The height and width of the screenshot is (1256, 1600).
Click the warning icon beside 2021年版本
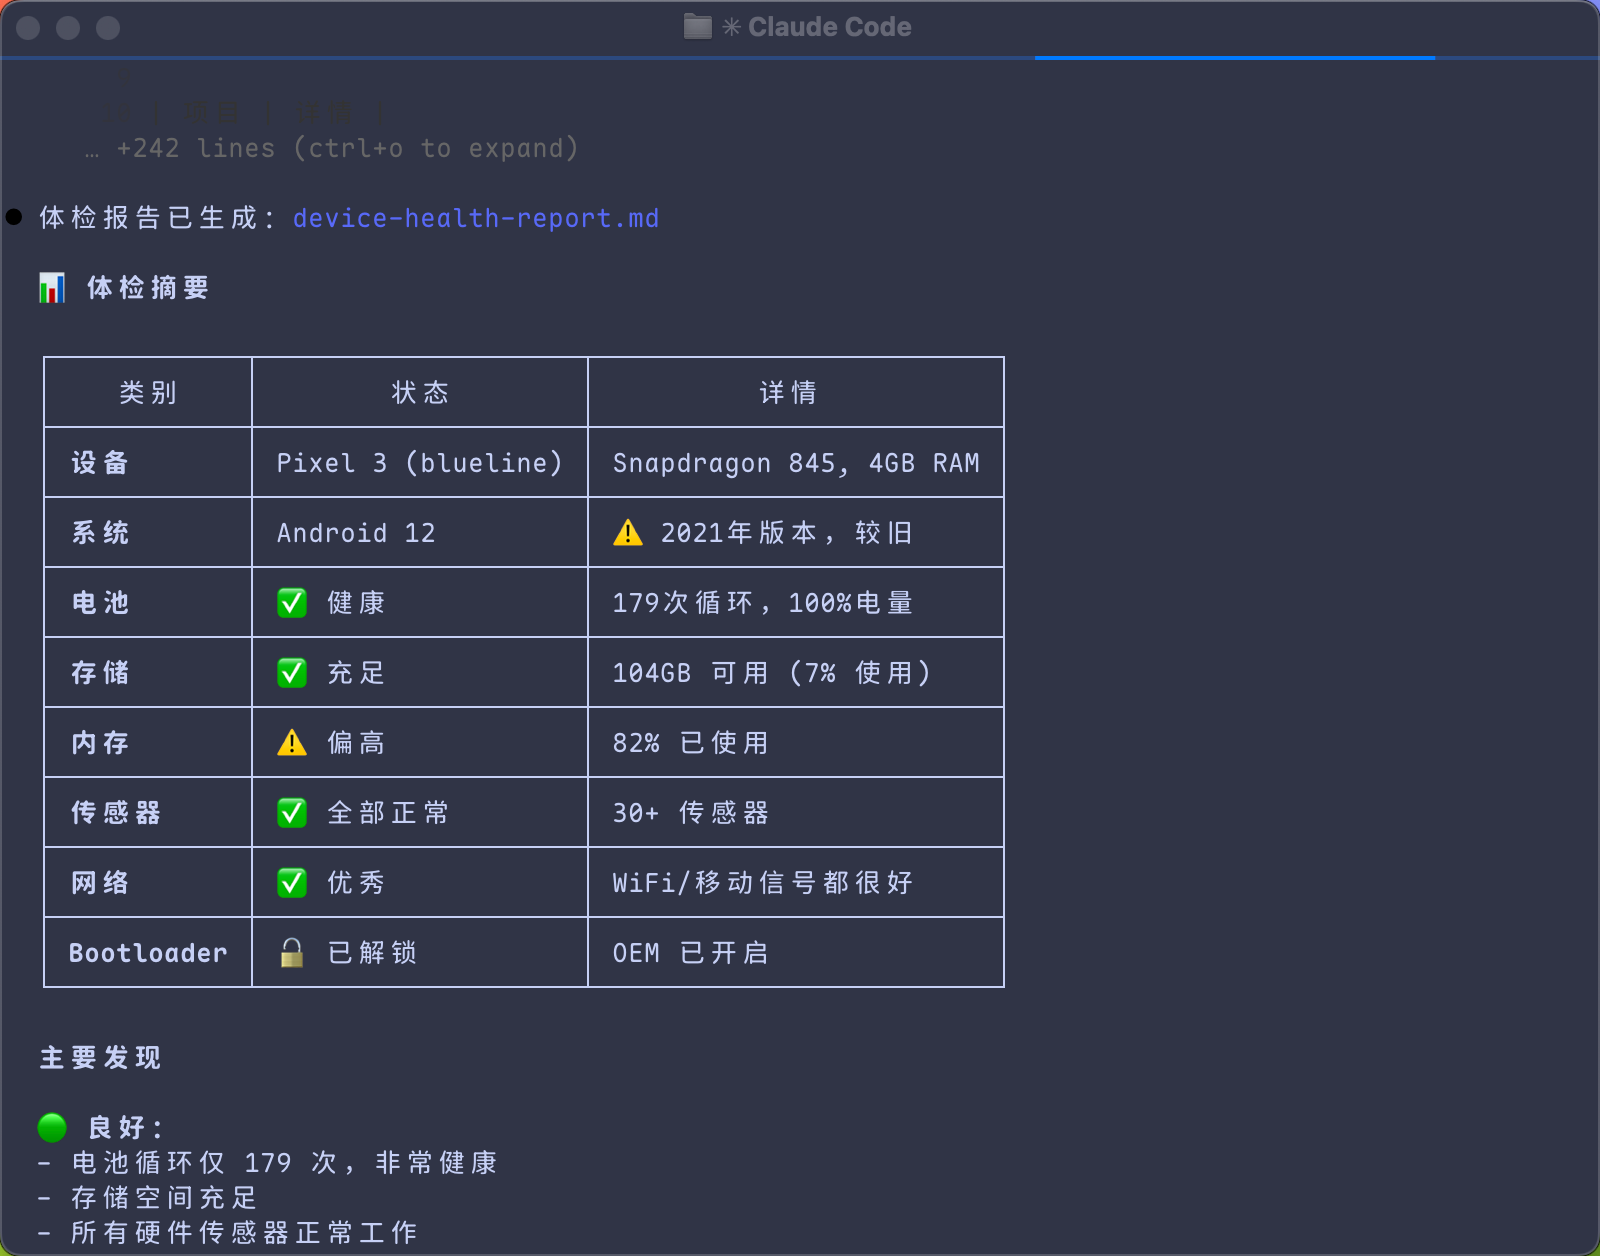628,533
